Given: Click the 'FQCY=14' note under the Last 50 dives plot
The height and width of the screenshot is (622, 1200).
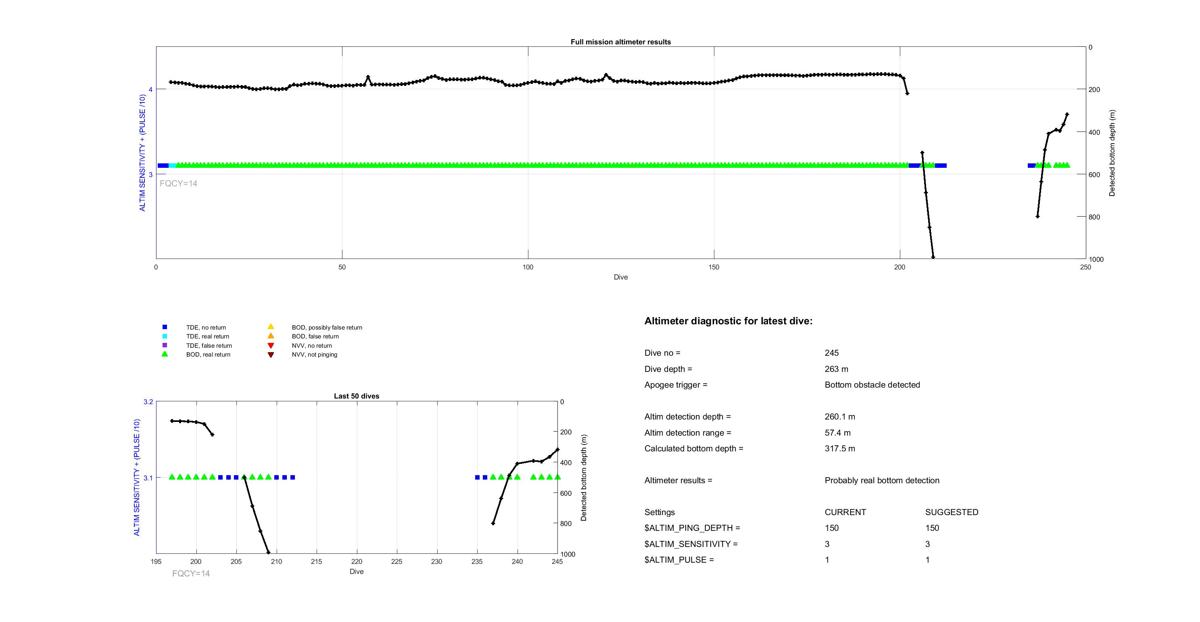Looking at the screenshot, I should pyautogui.click(x=191, y=573).
